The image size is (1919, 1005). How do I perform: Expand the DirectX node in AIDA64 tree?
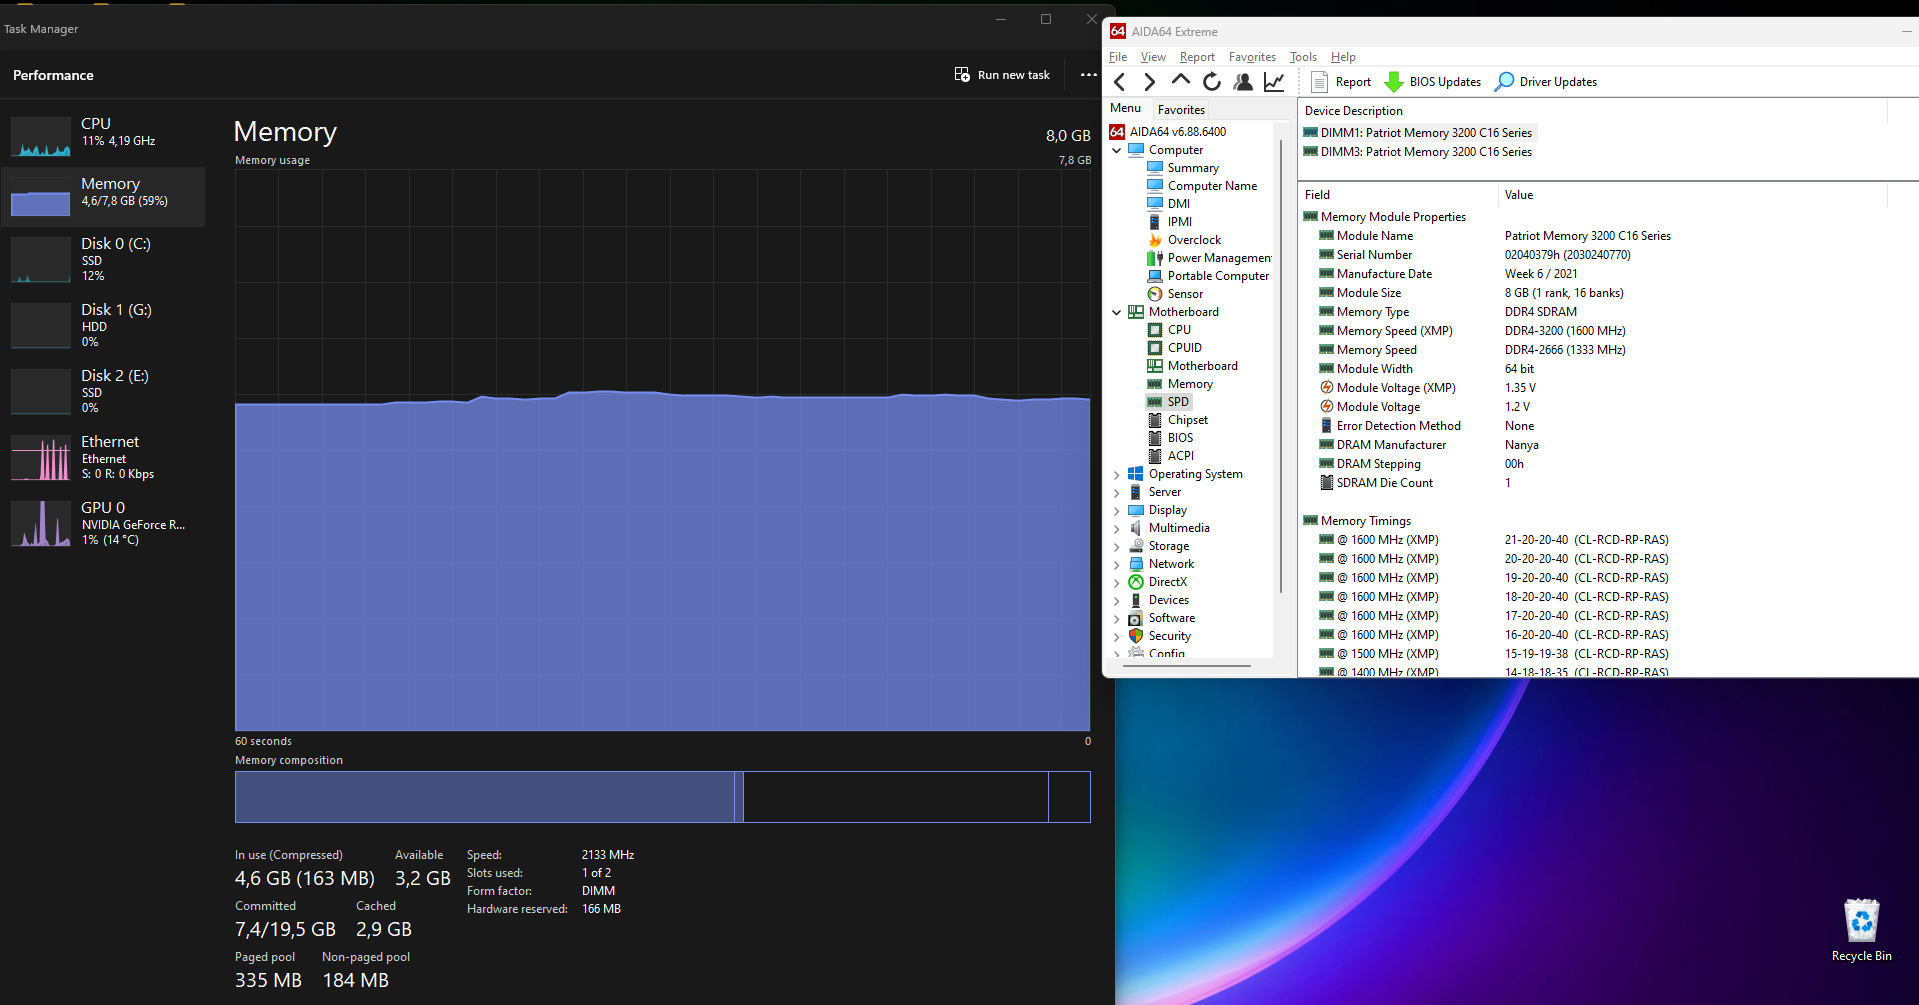pyautogui.click(x=1117, y=582)
